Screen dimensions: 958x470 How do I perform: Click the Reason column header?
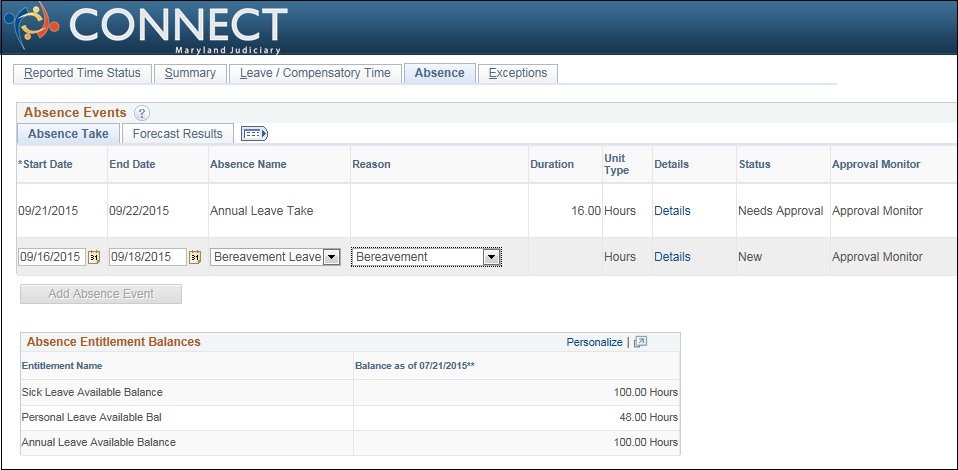pos(371,164)
